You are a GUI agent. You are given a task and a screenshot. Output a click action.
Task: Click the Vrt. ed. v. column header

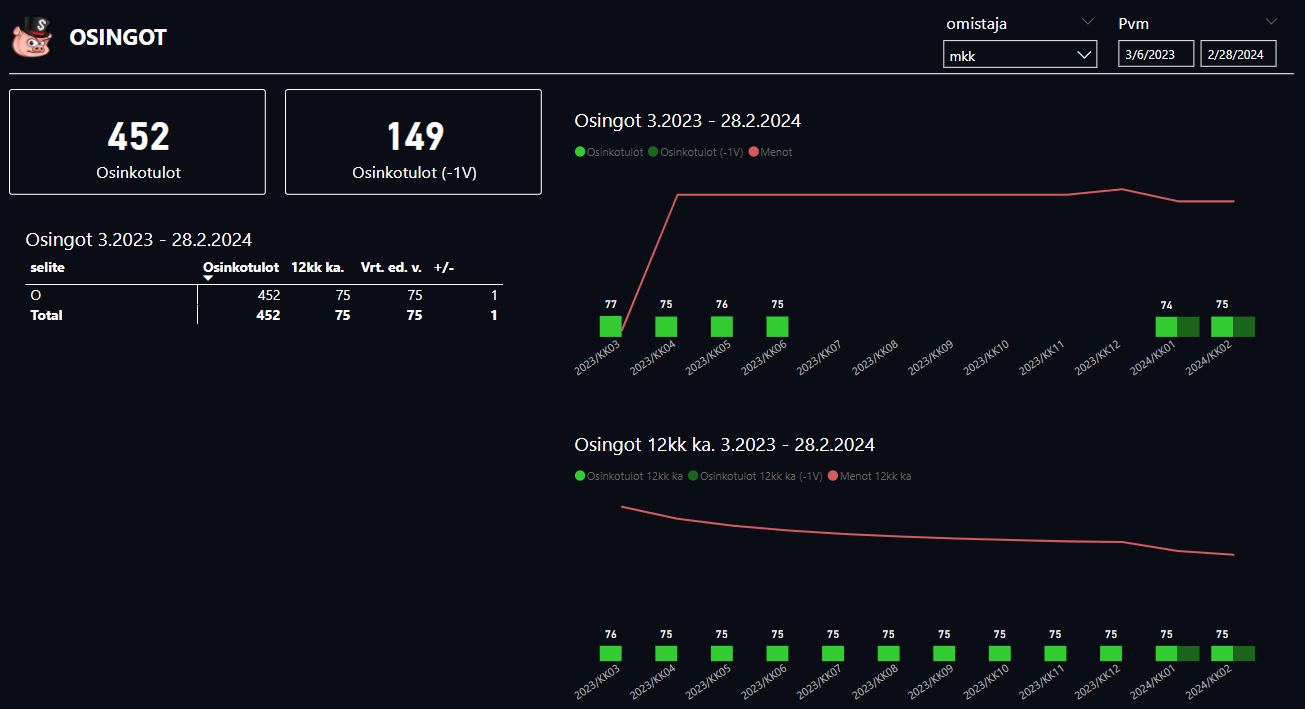(x=391, y=267)
